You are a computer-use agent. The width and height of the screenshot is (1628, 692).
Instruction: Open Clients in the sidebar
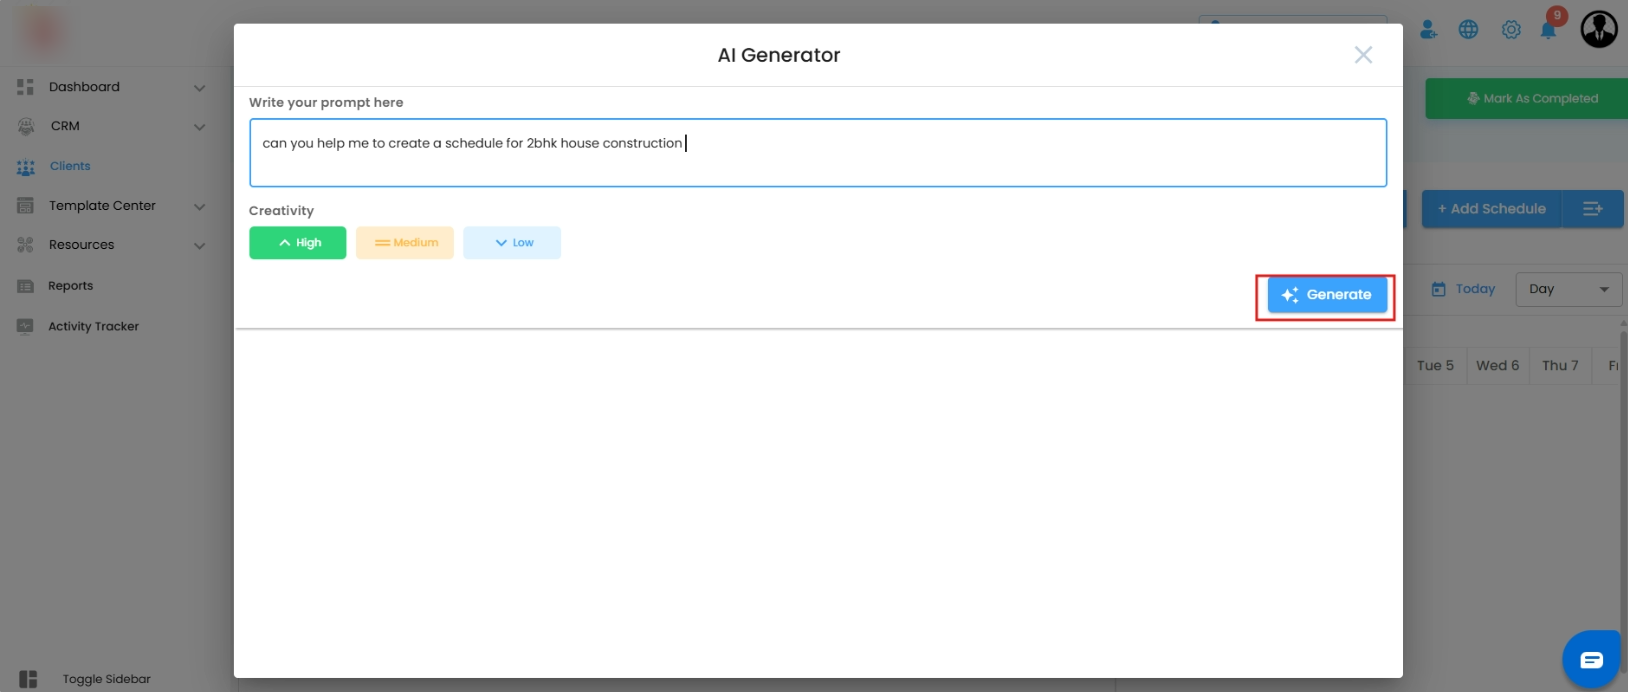pyautogui.click(x=70, y=166)
